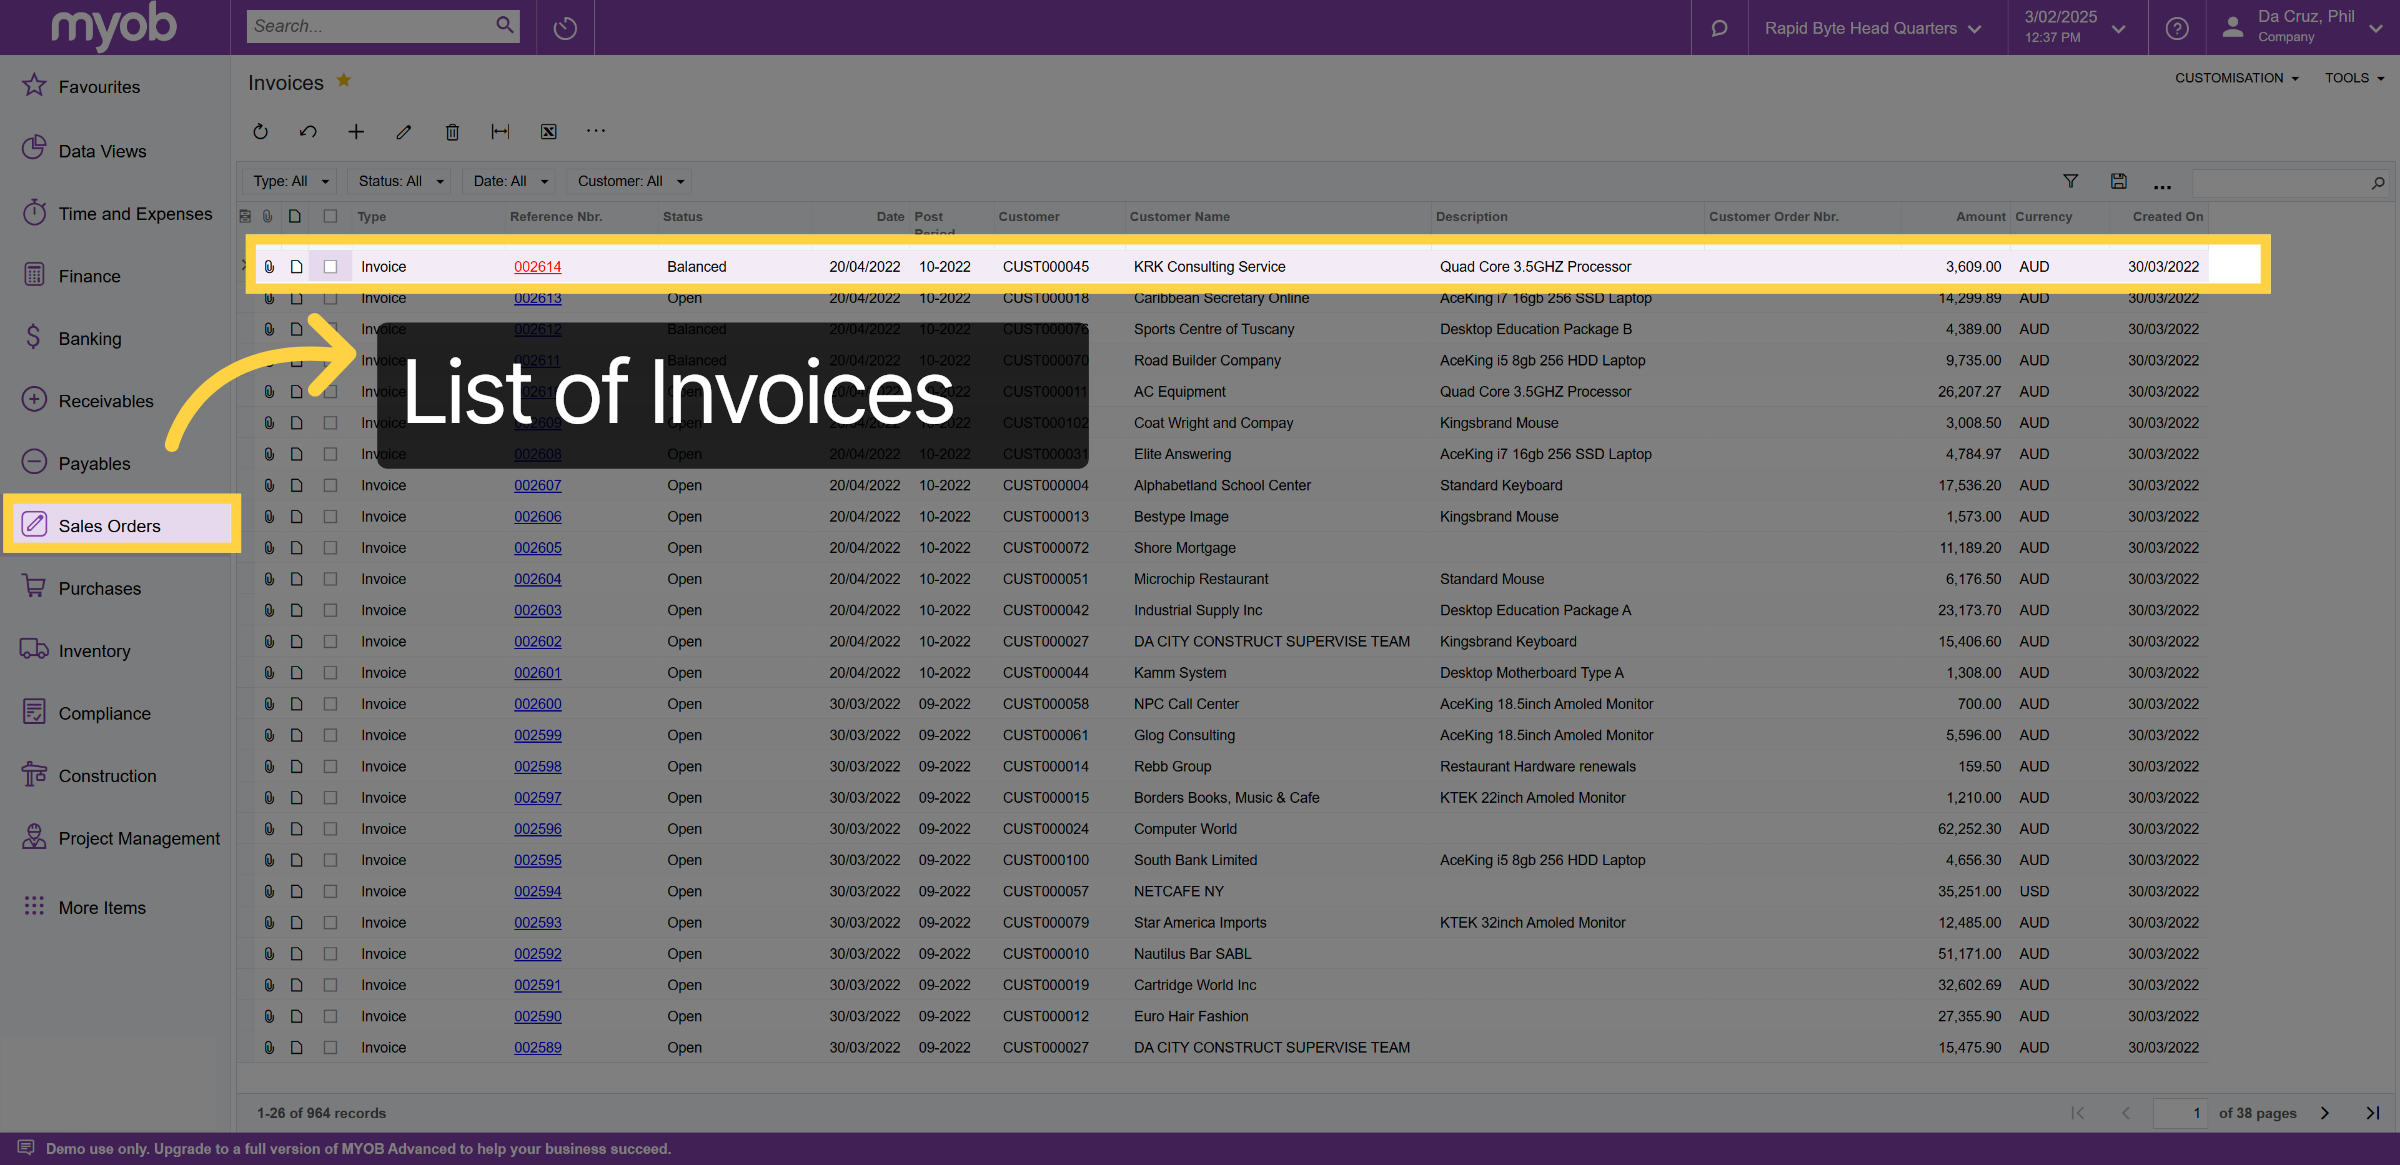Tick the checkbox for invoice 002607
Screen dimensions: 2400x1165
330,485
